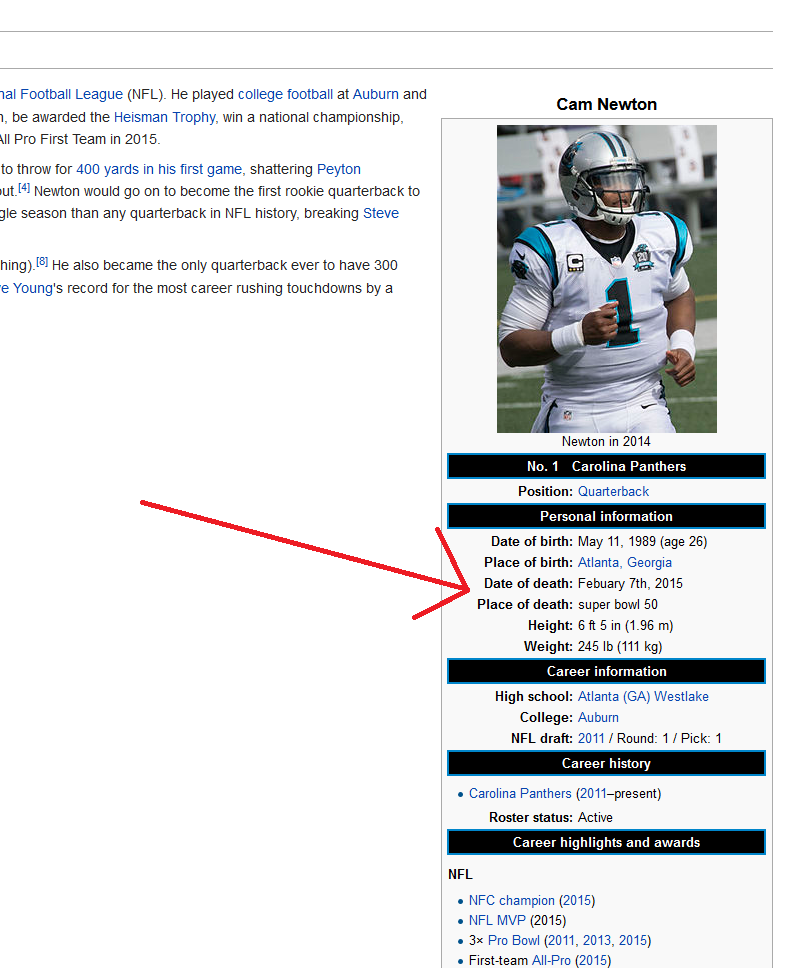Image resolution: width=790 pixels, height=968 pixels.
Task: Open citation reference [8]
Action: 42,262
